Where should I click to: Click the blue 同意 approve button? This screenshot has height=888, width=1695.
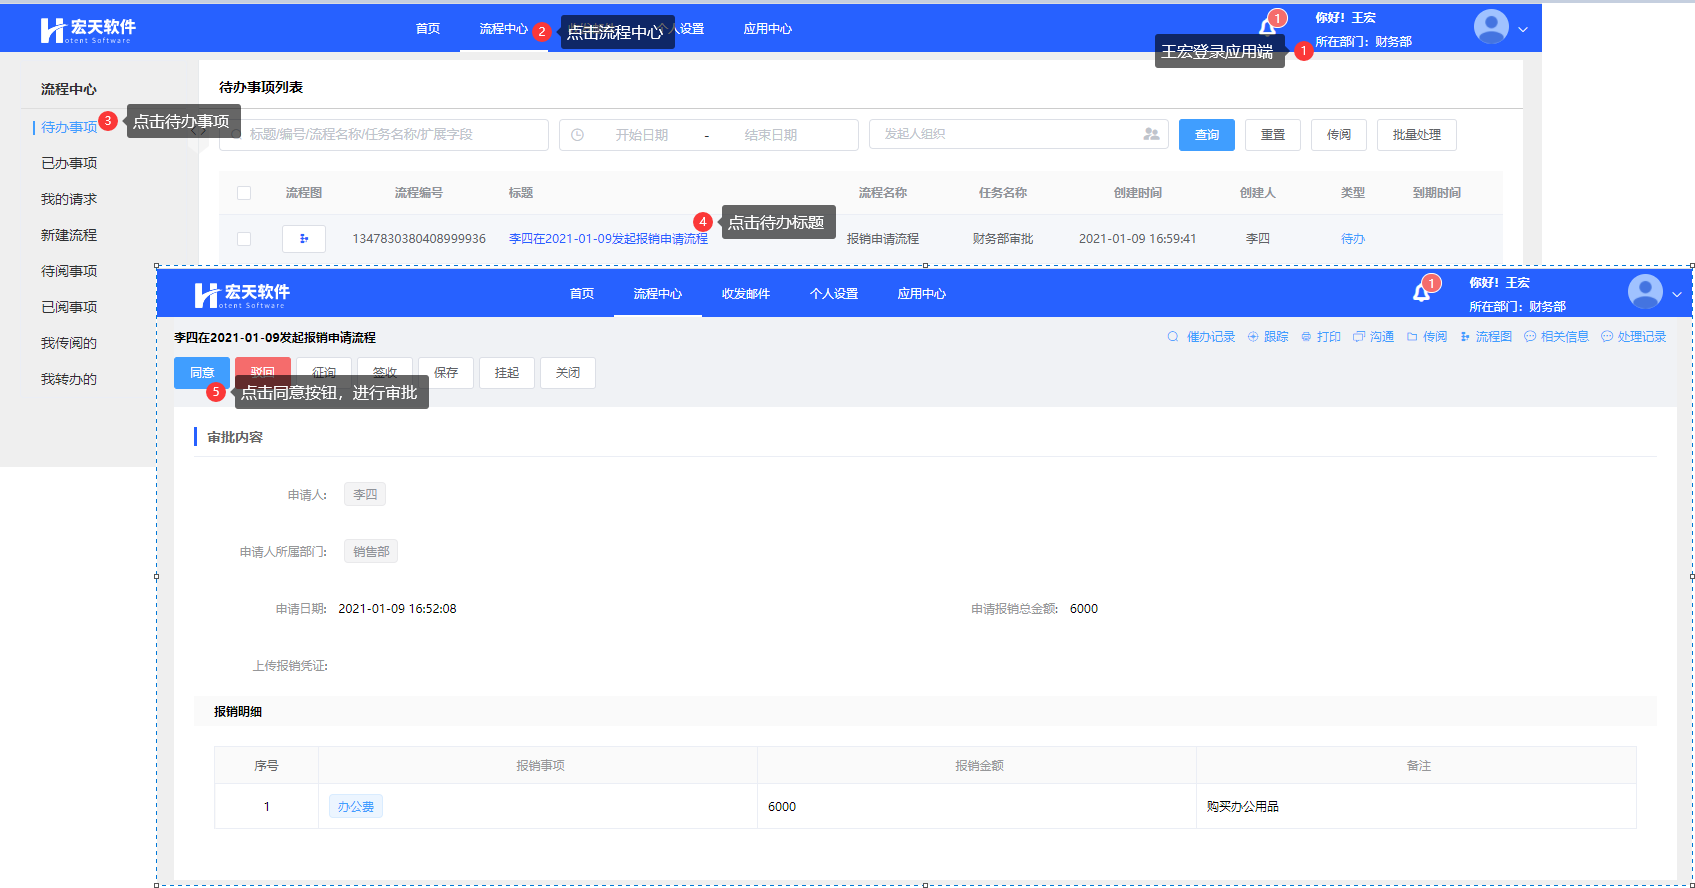coord(201,373)
